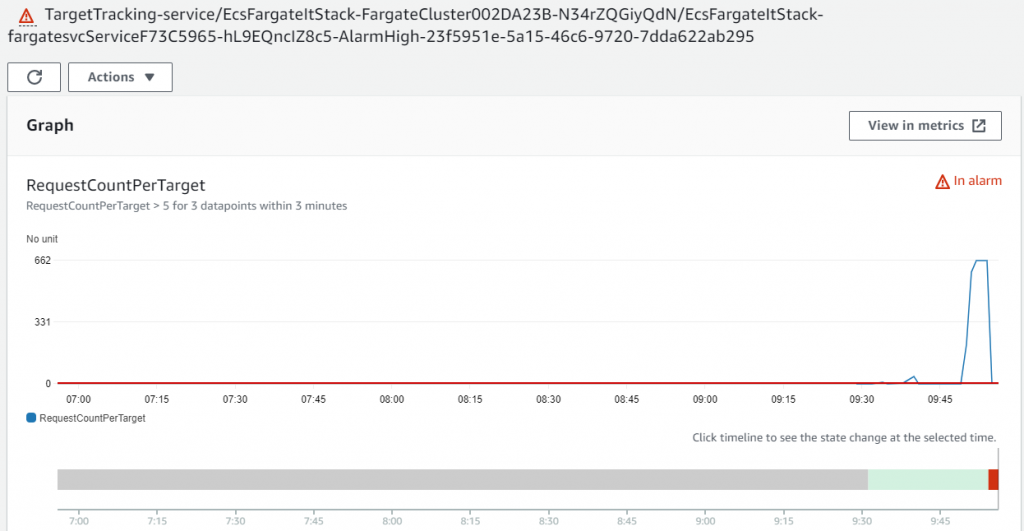The height and width of the screenshot is (531, 1024).
Task: Open View in metrics link
Action: click(925, 125)
